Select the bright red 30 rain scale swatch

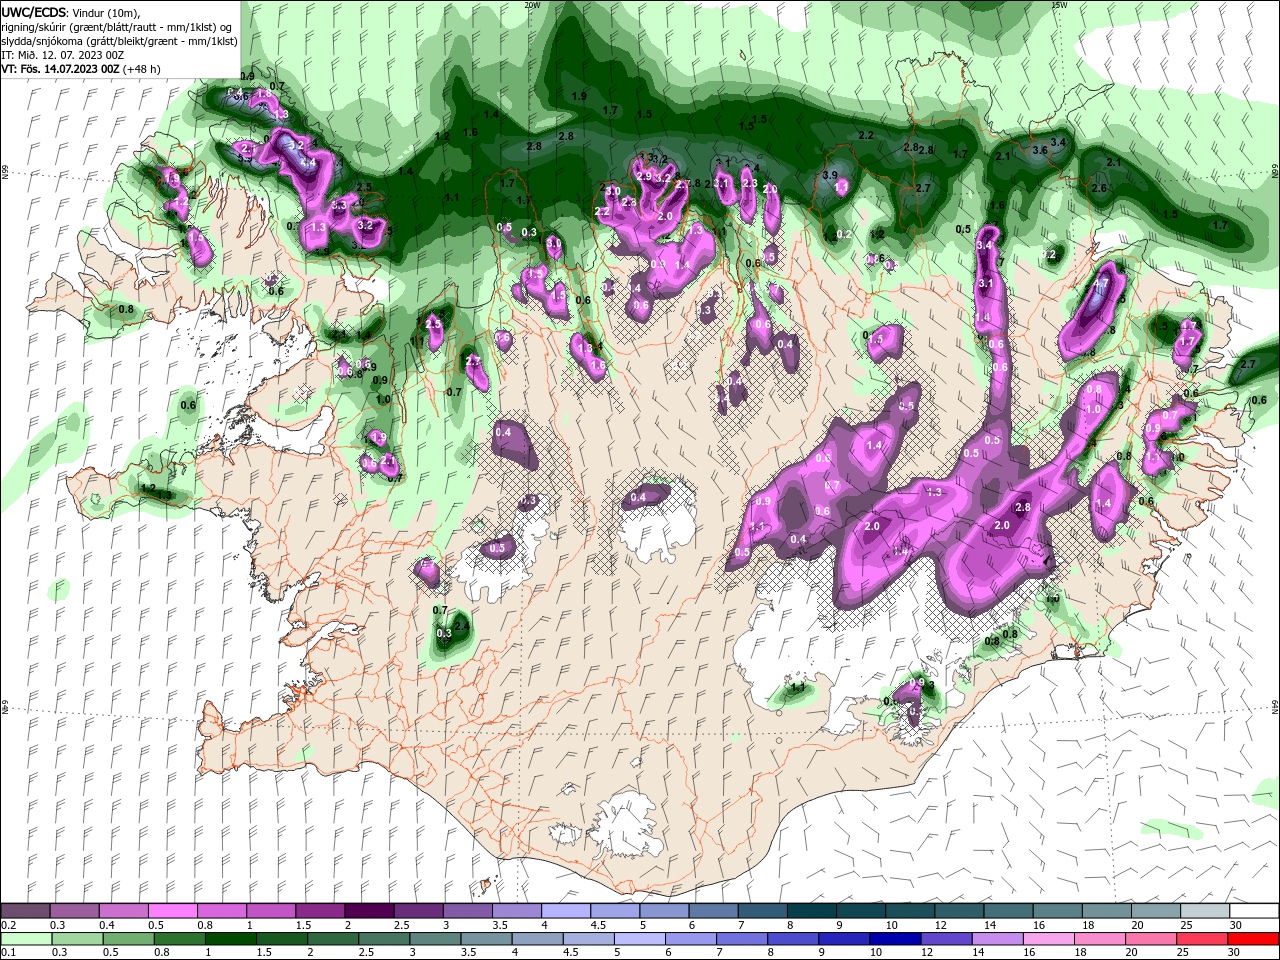tap(1253, 939)
